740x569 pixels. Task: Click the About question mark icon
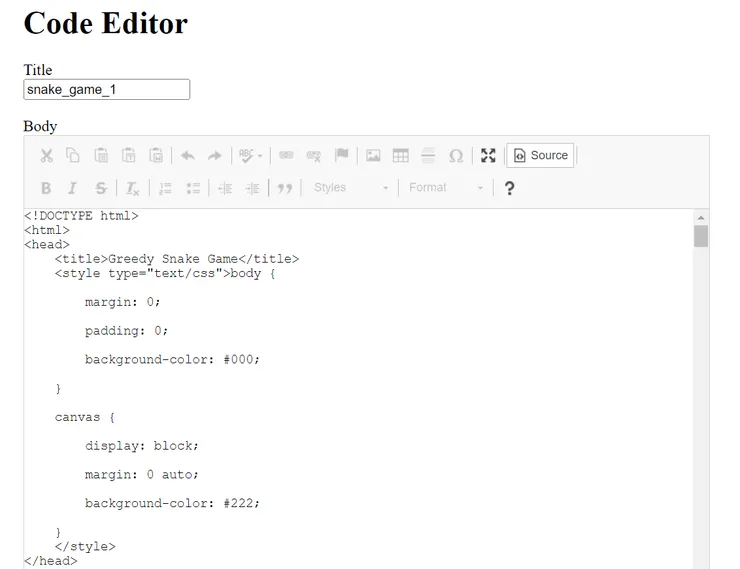(x=509, y=188)
